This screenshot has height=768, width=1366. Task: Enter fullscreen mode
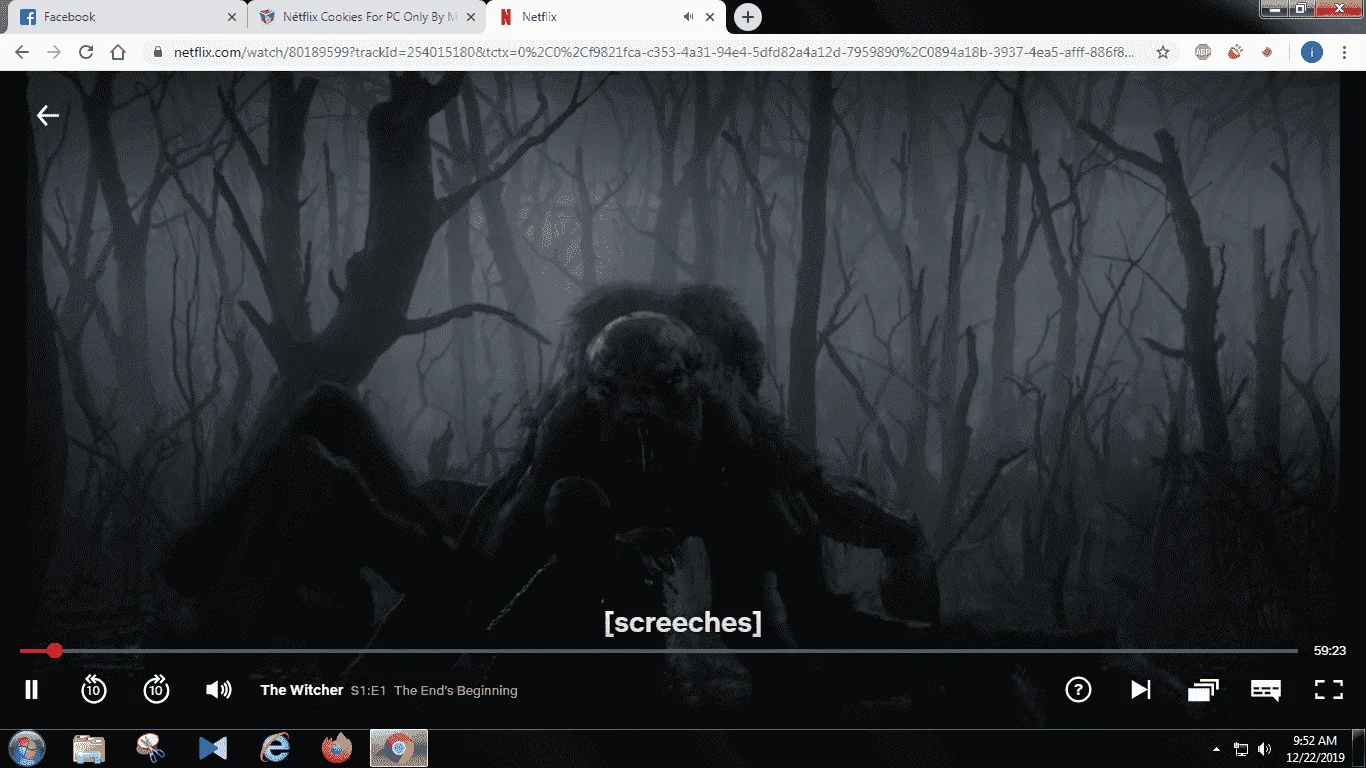click(x=1328, y=689)
